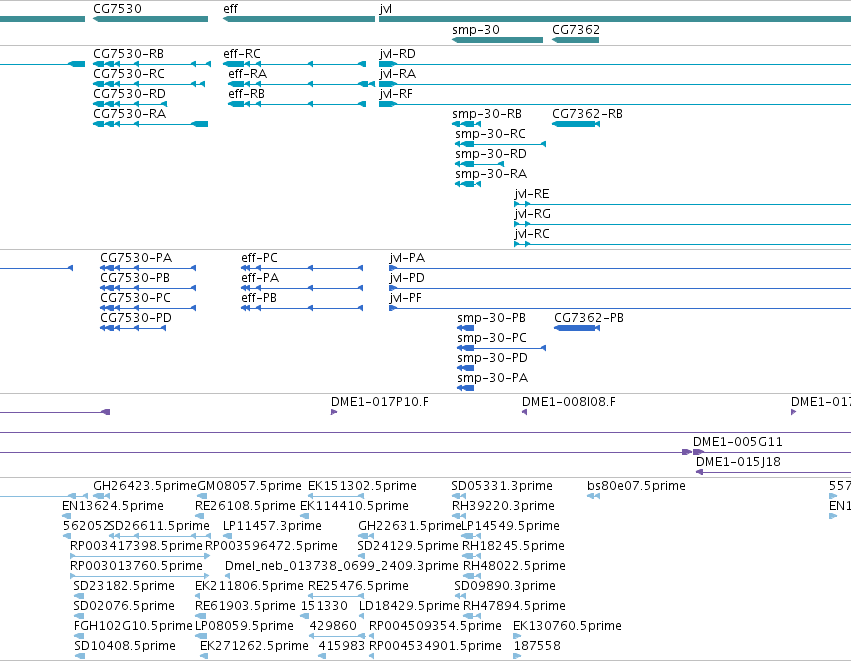Viewport: 851px width, 661px height.
Task: Click EST label RP004534901.5prime
Action: click(435, 647)
